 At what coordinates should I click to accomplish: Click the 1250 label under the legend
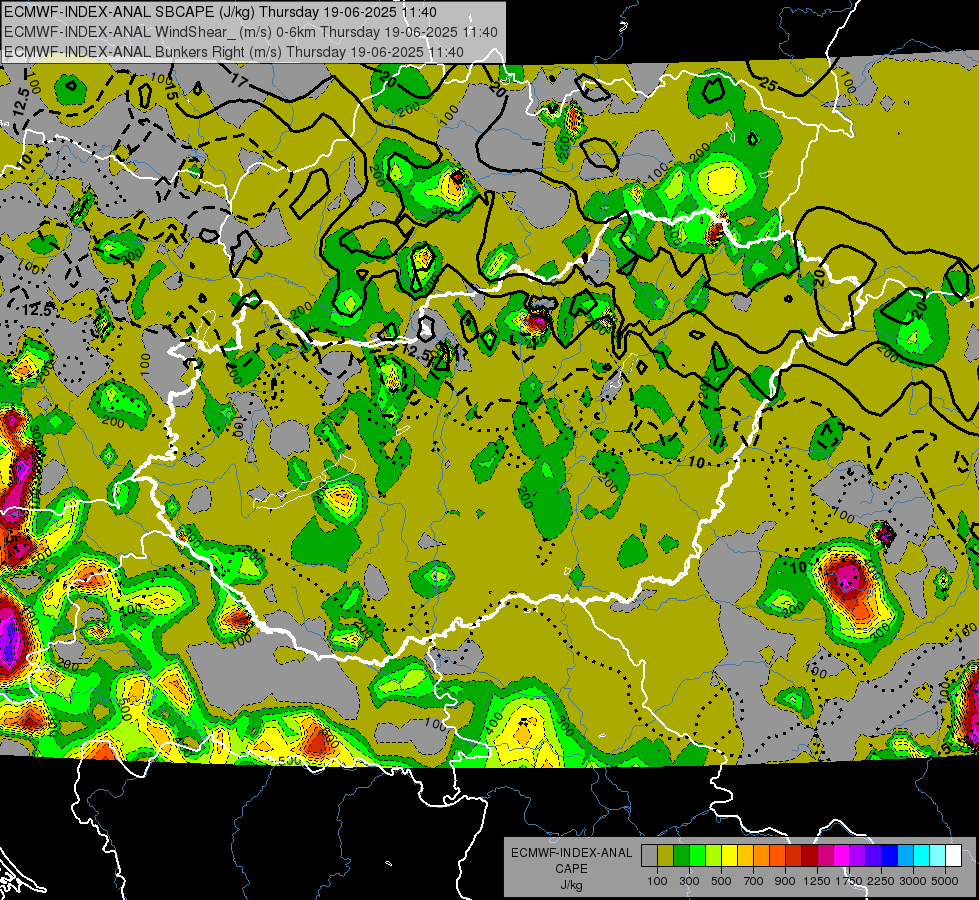coord(817,881)
